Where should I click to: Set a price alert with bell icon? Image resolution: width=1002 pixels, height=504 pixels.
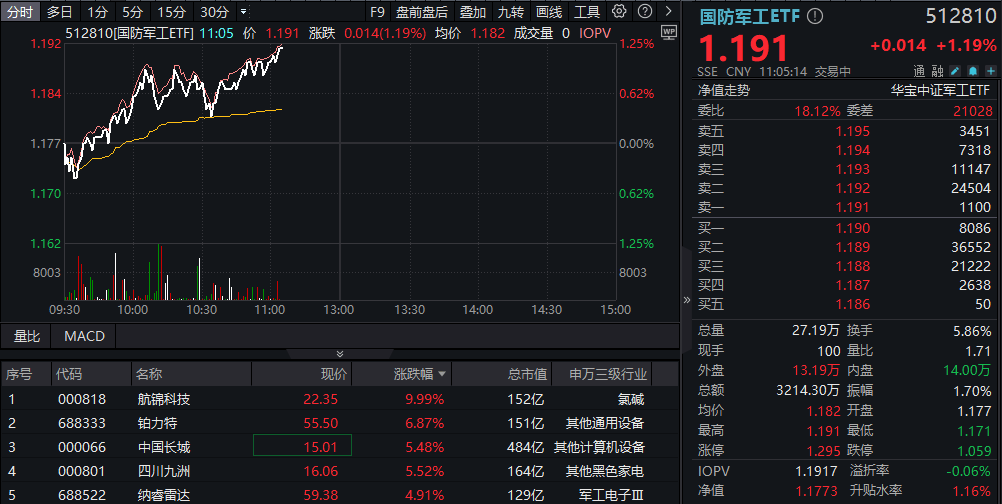(x=973, y=71)
